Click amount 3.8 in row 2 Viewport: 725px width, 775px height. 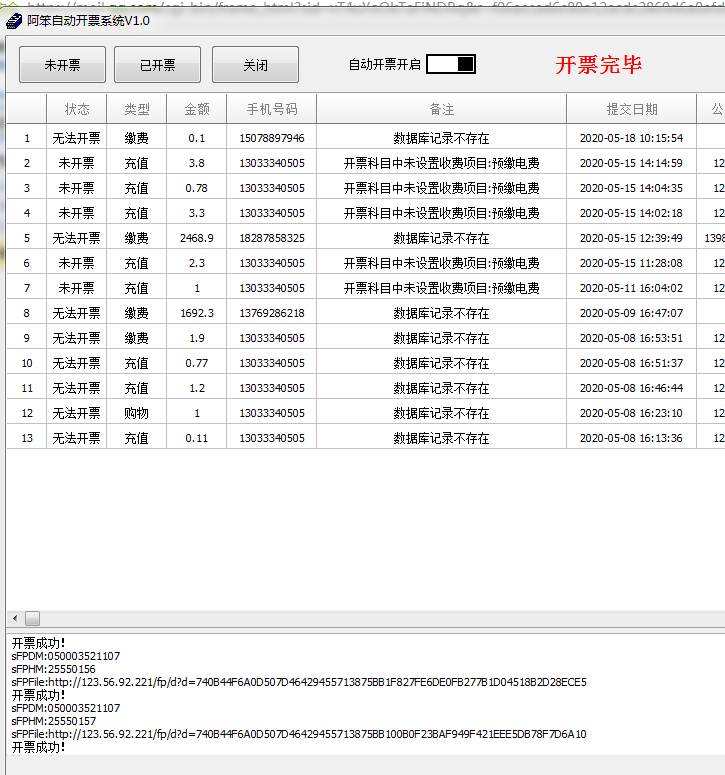click(x=197, y=163)
